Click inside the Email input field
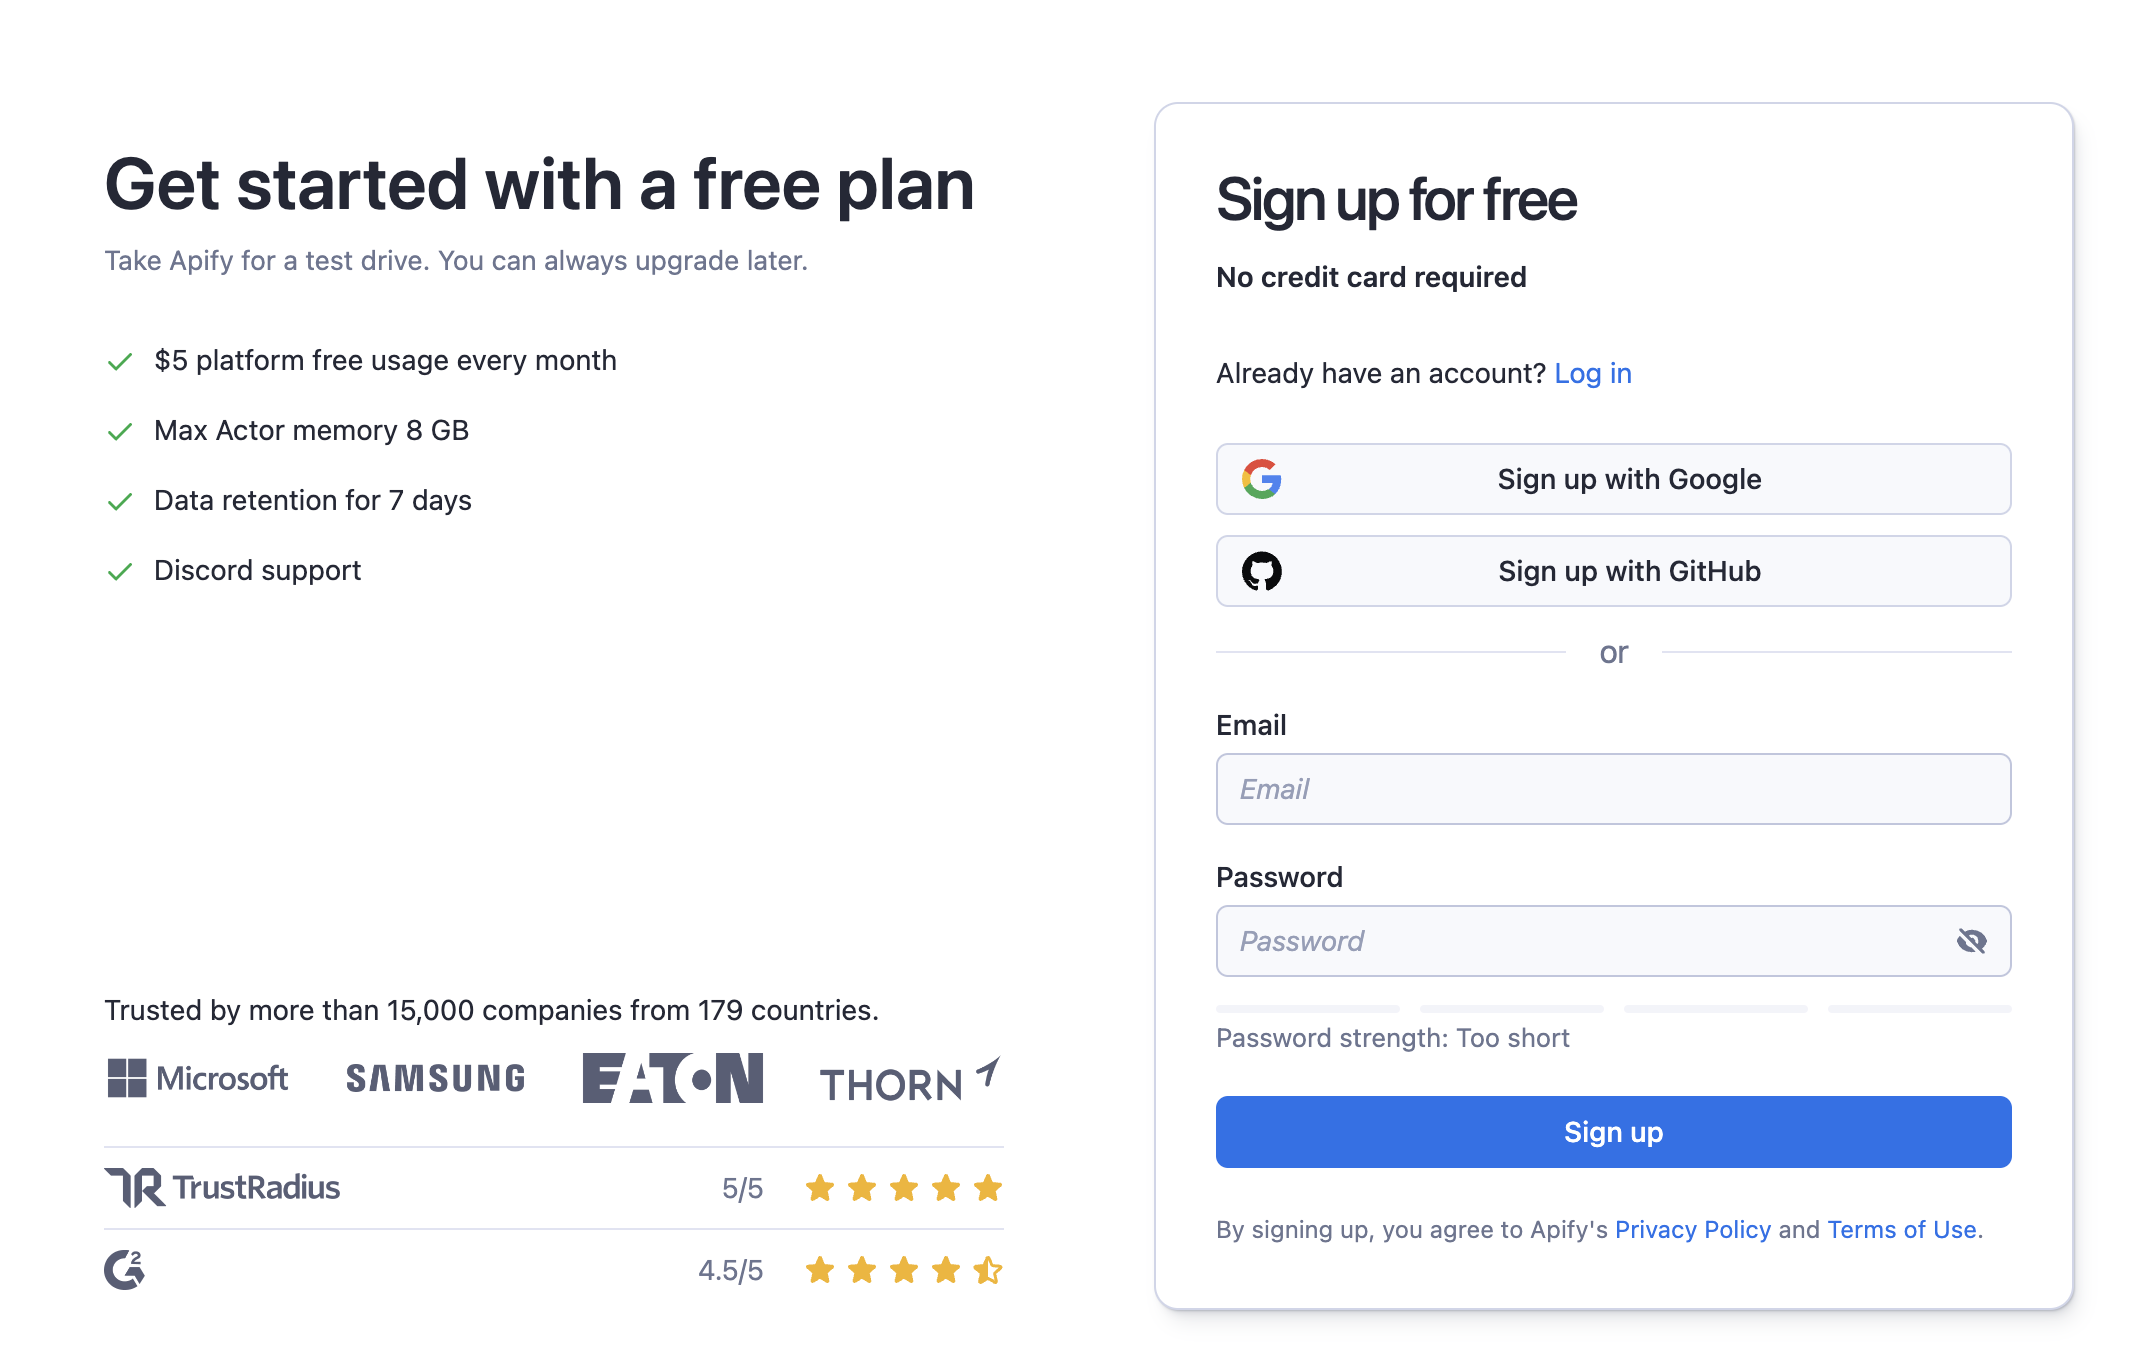 [x=1613, y=789]
